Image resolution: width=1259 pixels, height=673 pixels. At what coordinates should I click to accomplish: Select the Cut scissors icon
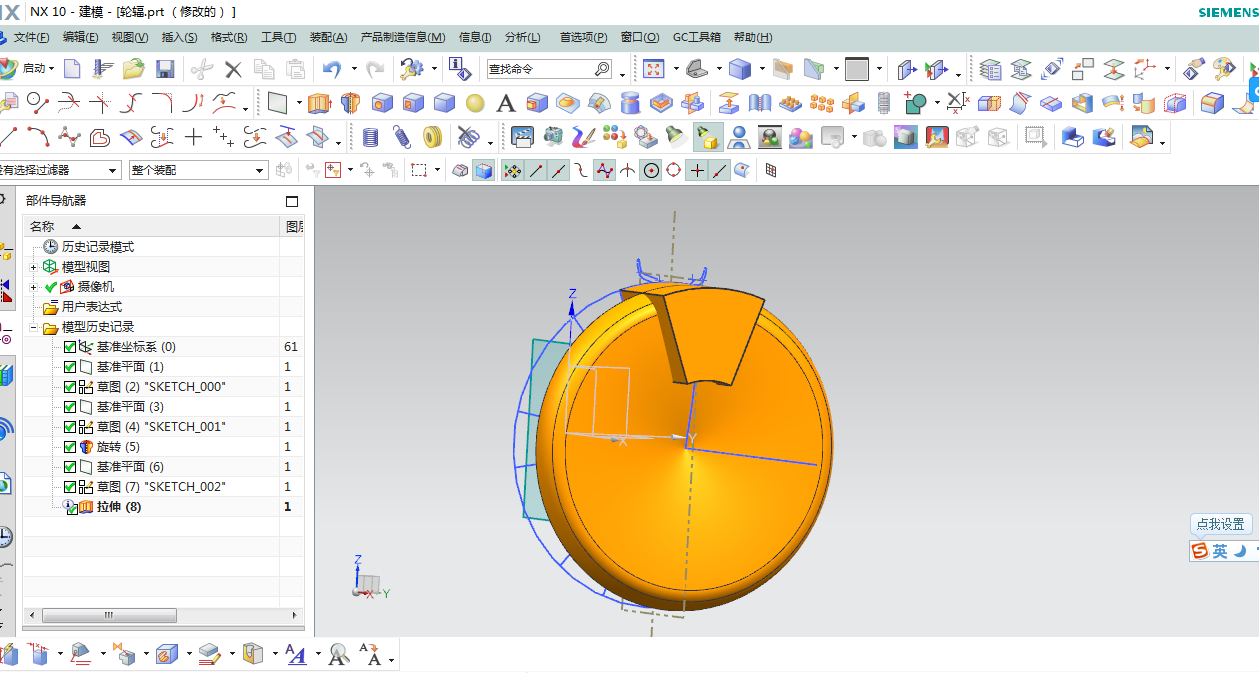point(202,69)
